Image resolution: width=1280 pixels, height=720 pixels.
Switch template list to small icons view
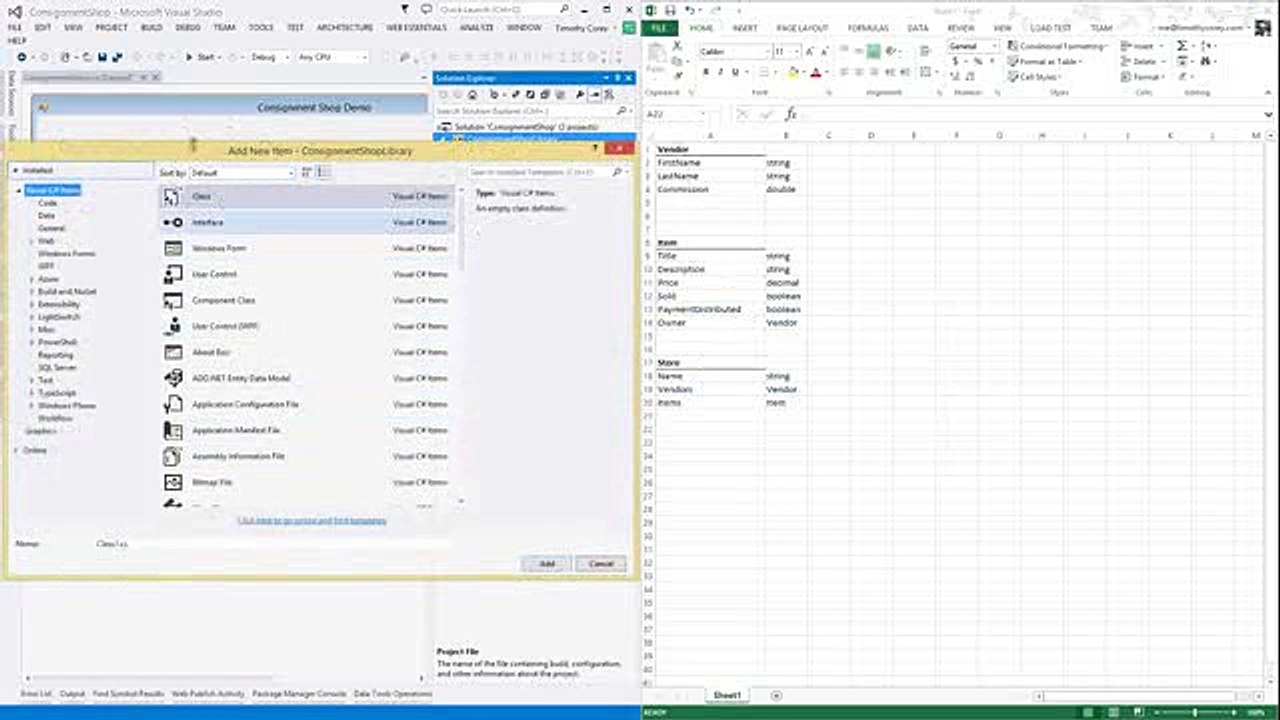click(309, 172)
